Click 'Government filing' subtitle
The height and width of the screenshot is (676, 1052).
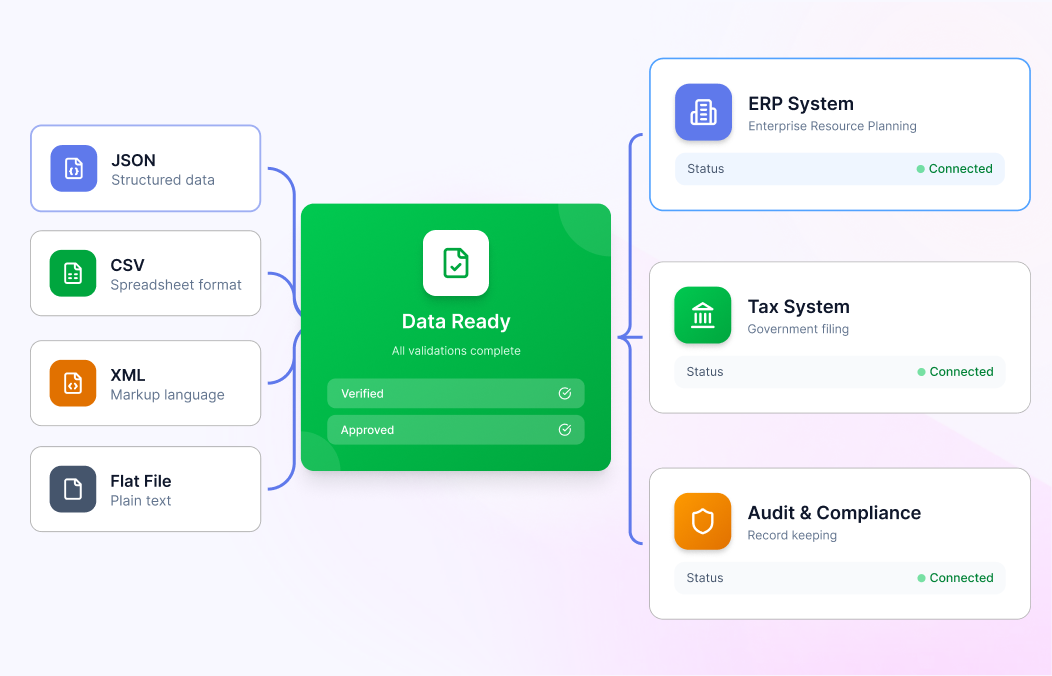[798, 329]
